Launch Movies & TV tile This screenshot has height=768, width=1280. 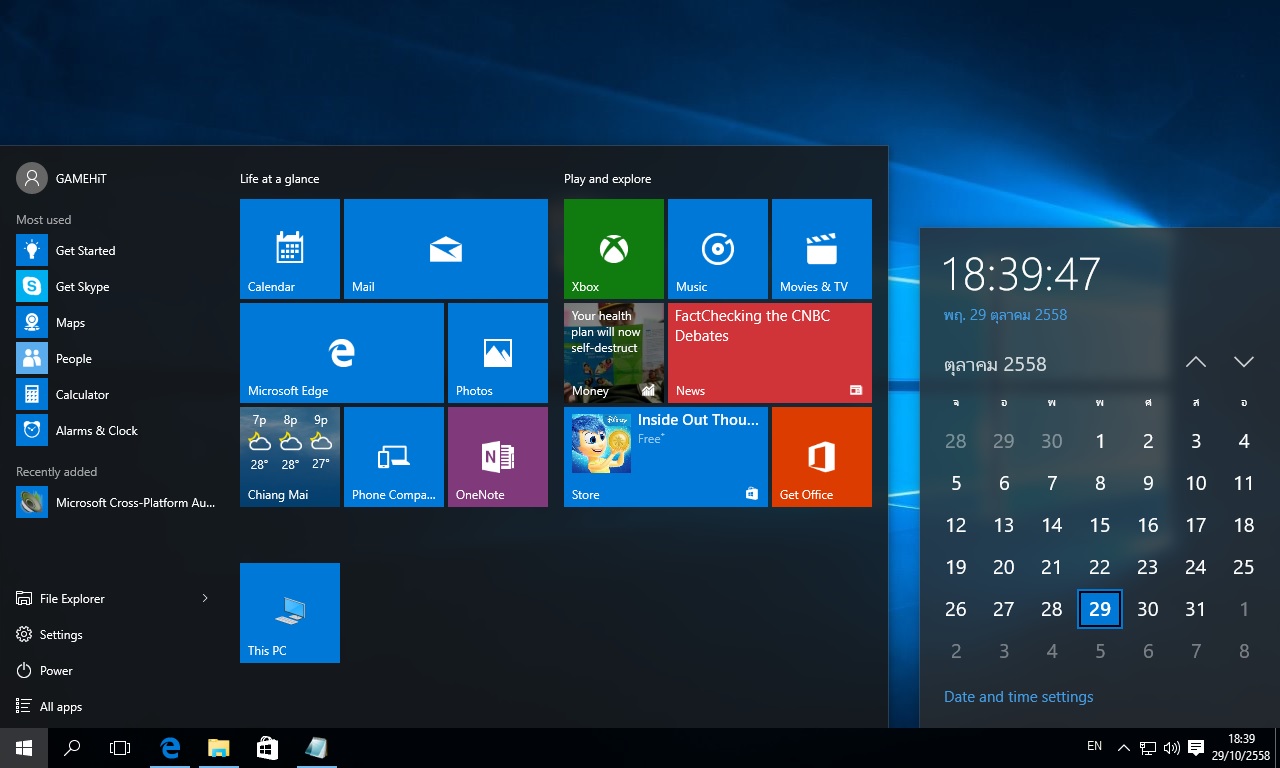821,248
